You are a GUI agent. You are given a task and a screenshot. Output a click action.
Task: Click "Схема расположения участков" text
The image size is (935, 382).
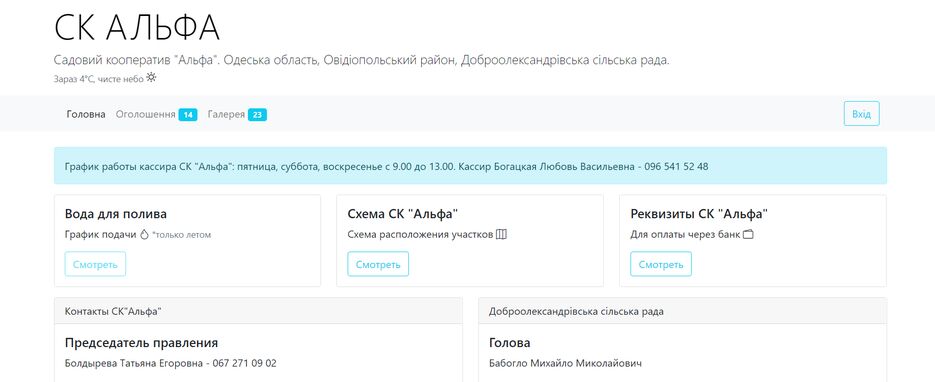pyautogui.click(x=420, y=235)
